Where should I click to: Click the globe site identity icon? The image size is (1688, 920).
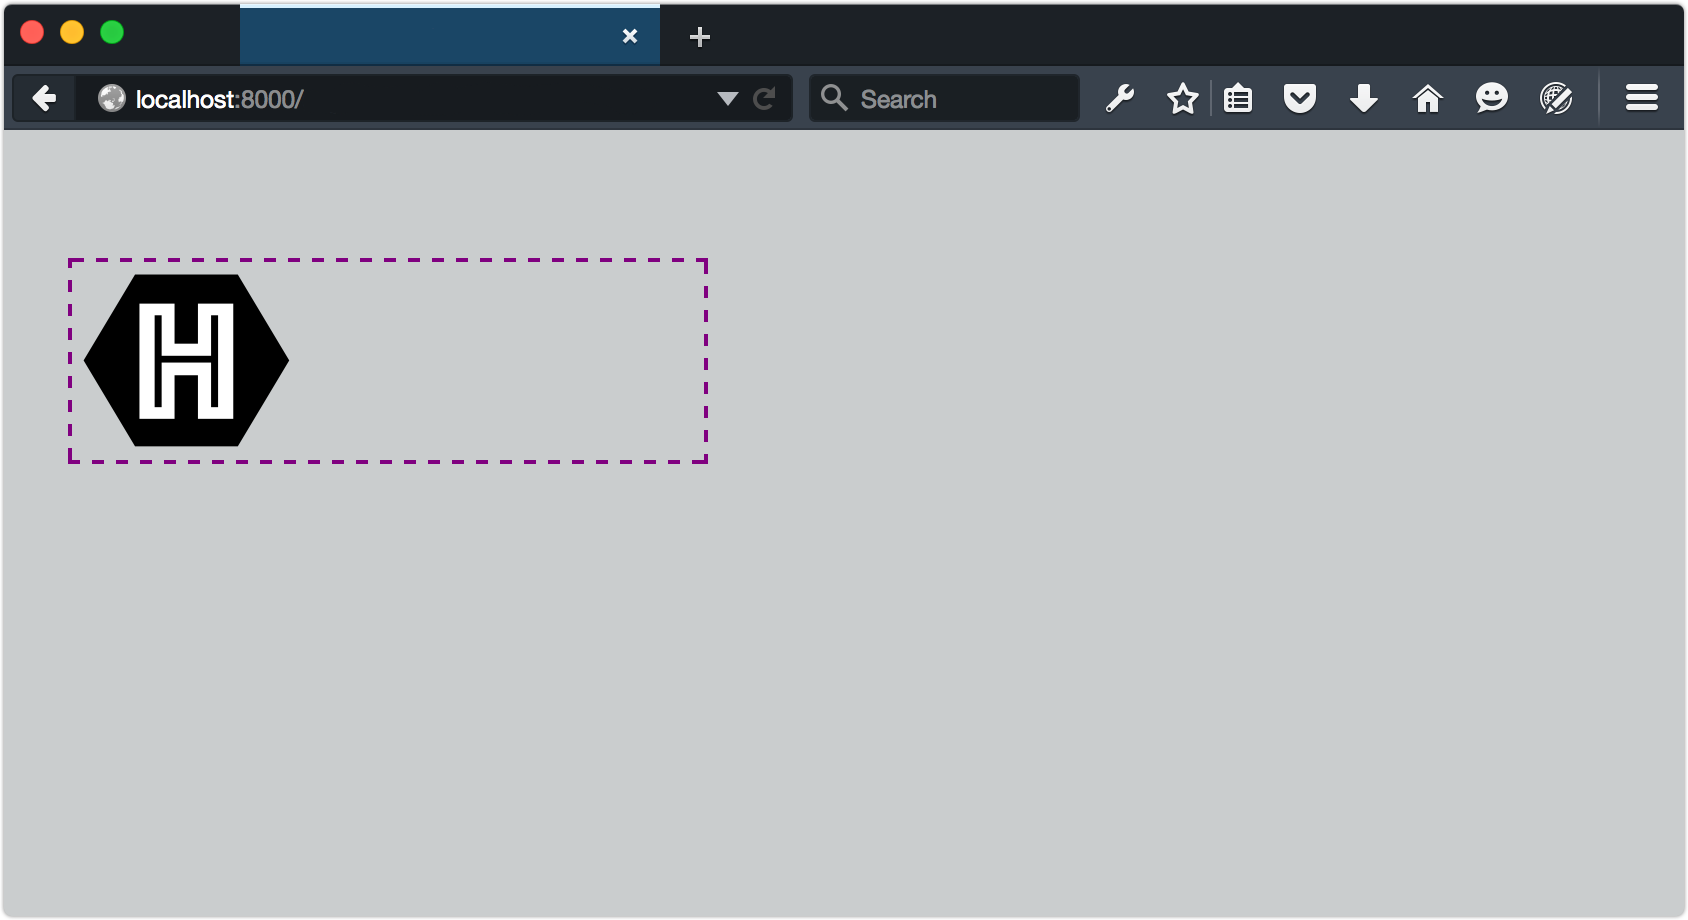[x=111, y=98]
